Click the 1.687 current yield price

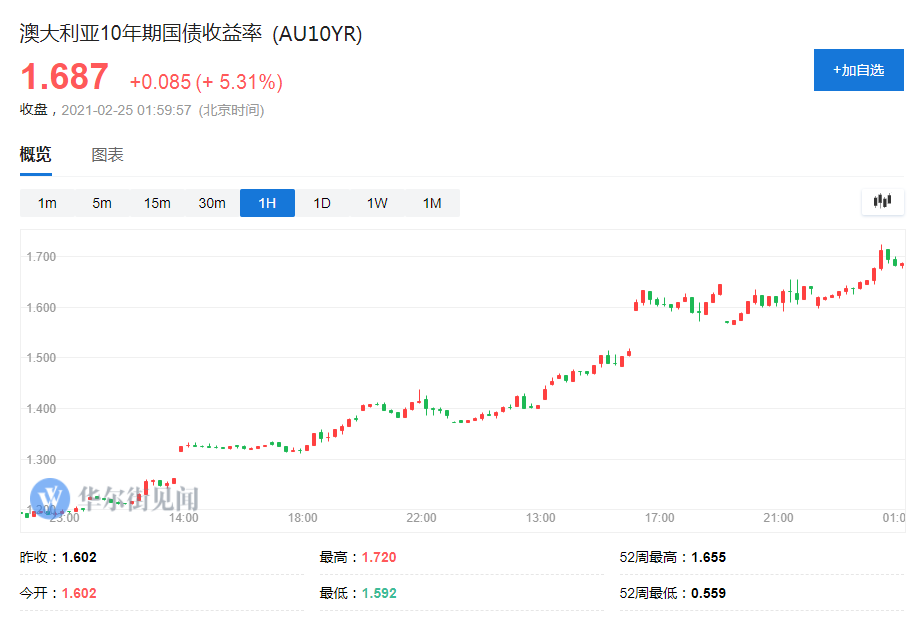[64, 78]
